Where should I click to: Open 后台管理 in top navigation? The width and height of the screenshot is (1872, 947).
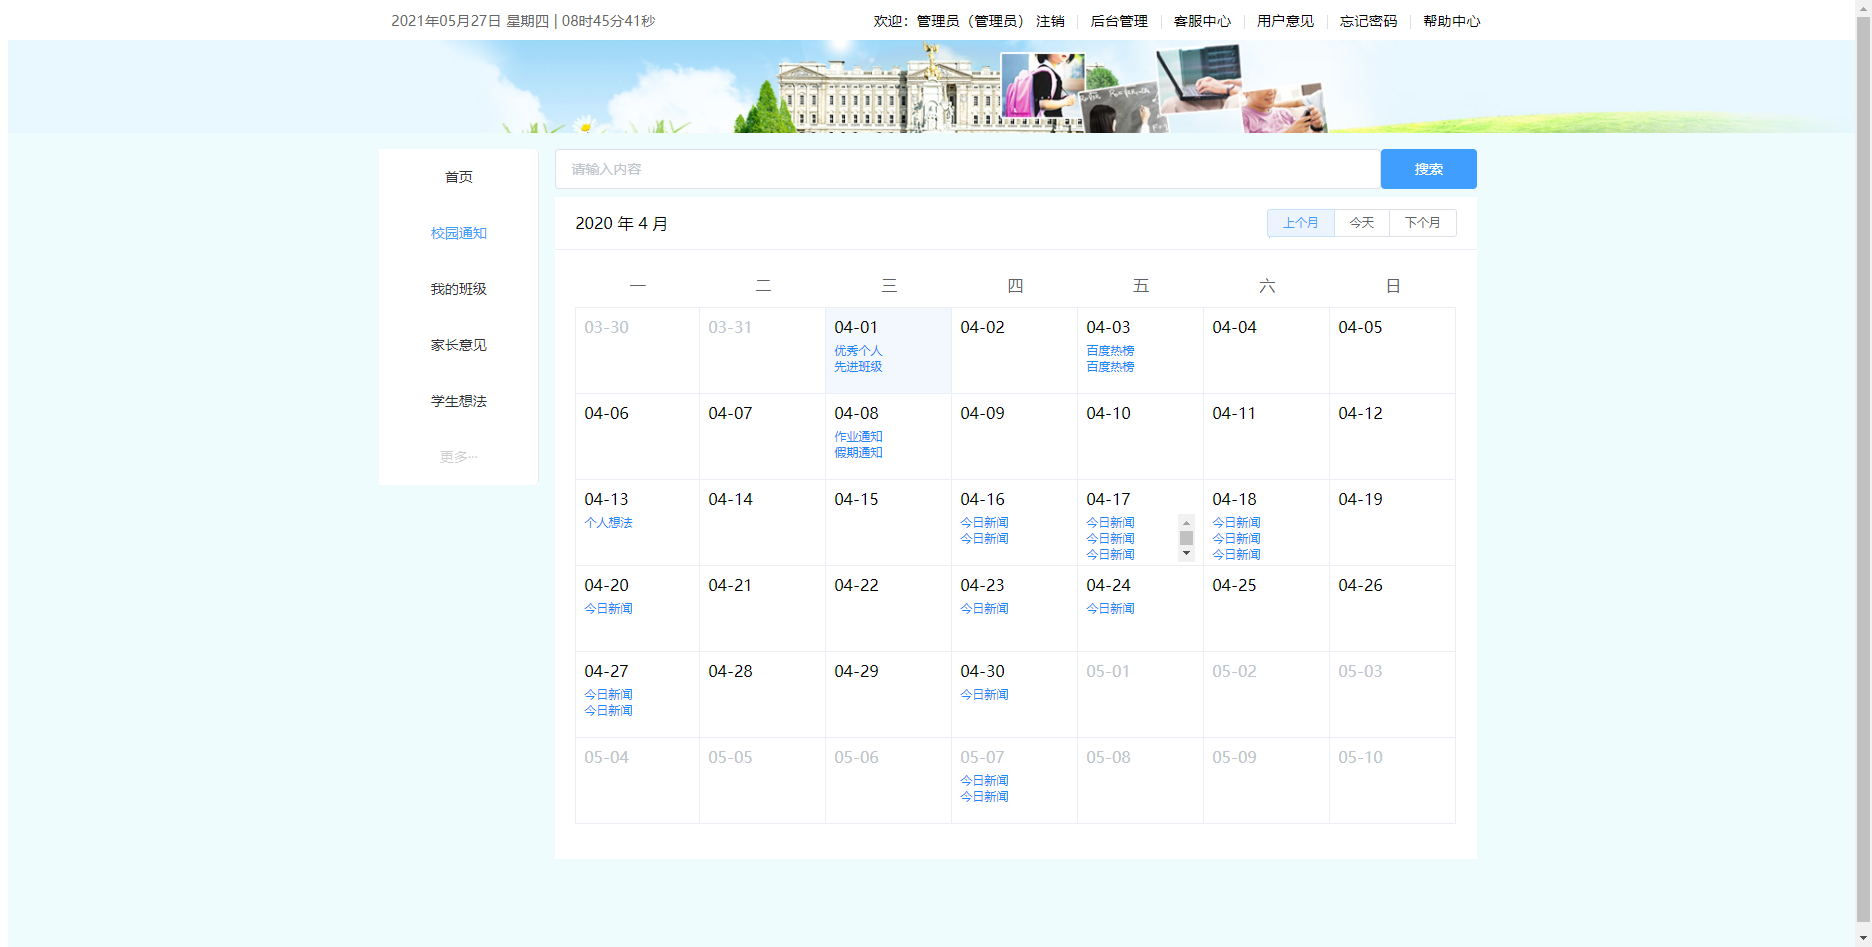[1119, 21]
